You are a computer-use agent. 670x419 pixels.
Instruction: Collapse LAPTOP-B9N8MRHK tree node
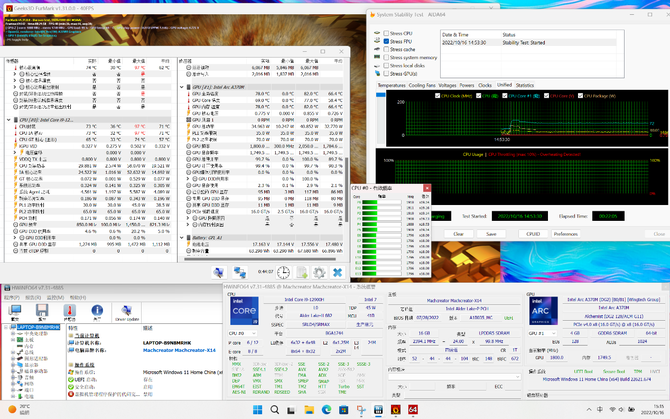[x=6, y=327]
